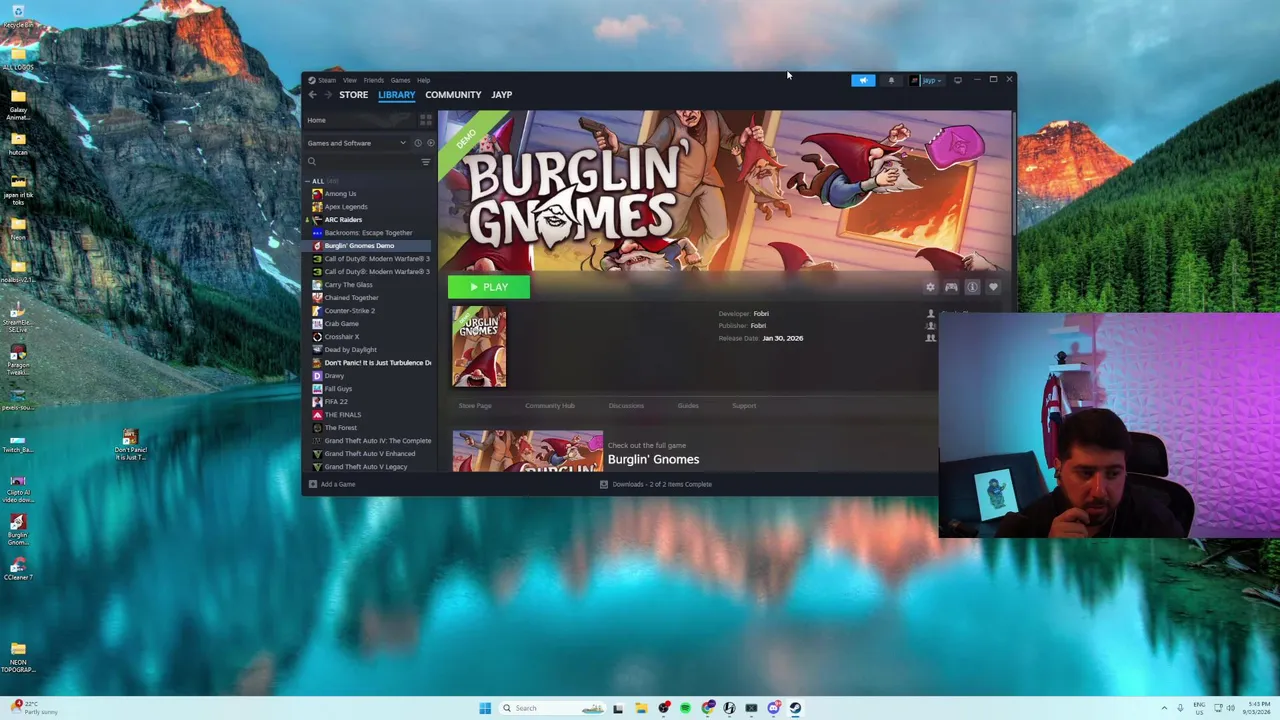Open the JAYP profile tab
The width and height of the screenshot is (1280, 720).
tap(502, 95)
